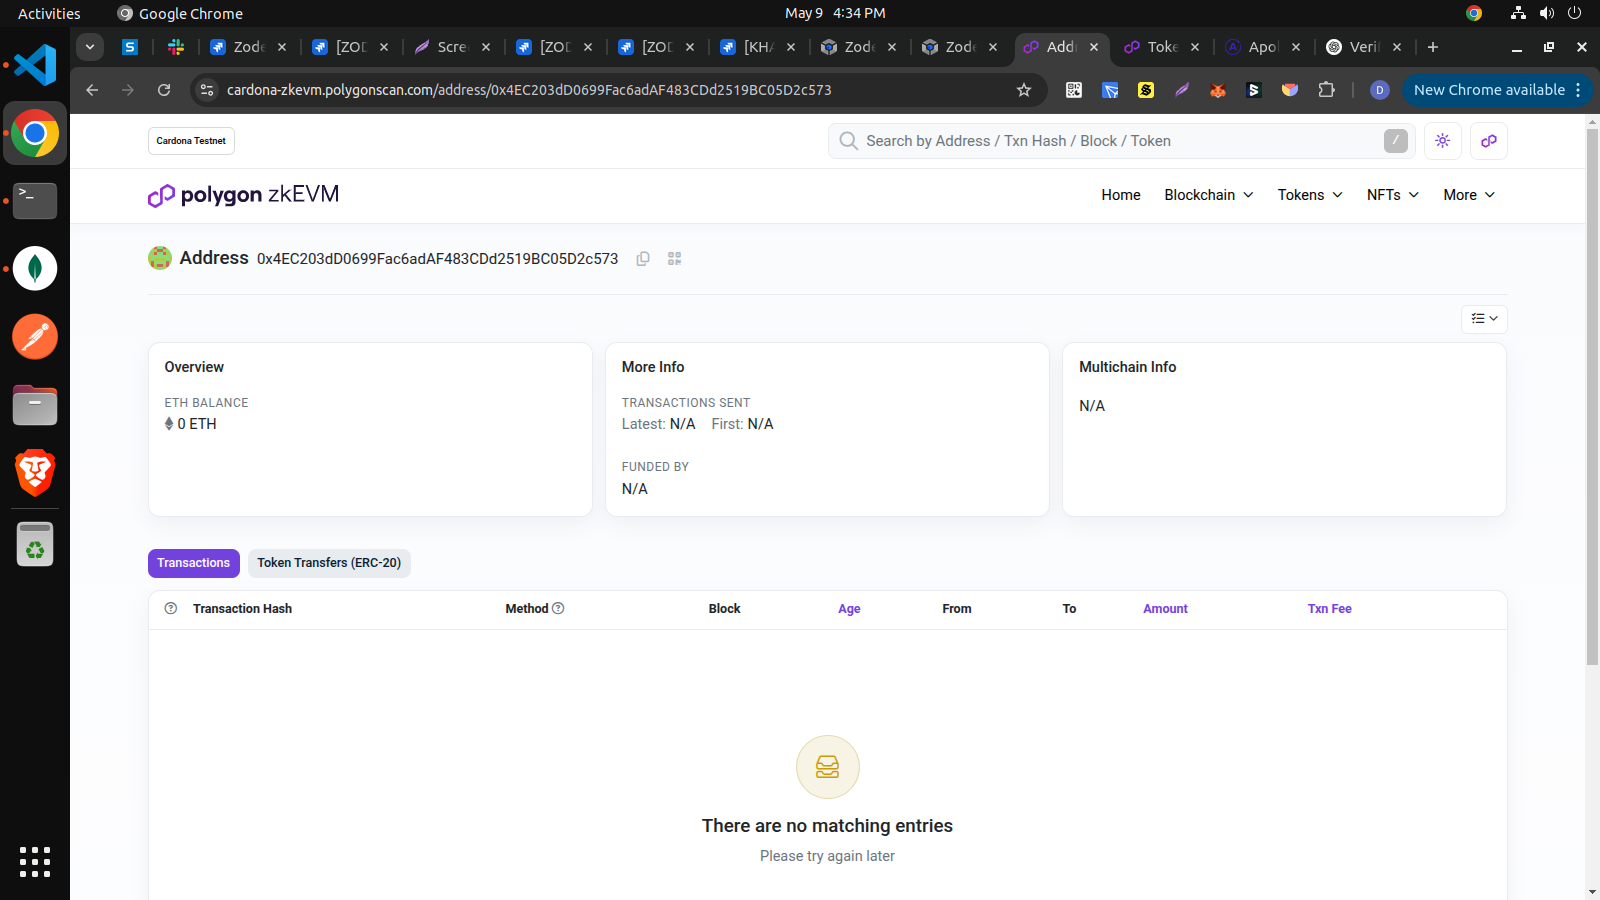This screenshot has height=900, width=1600.
Task: Open the Polygon network selector icon
Action: [x=1489, y=141]
